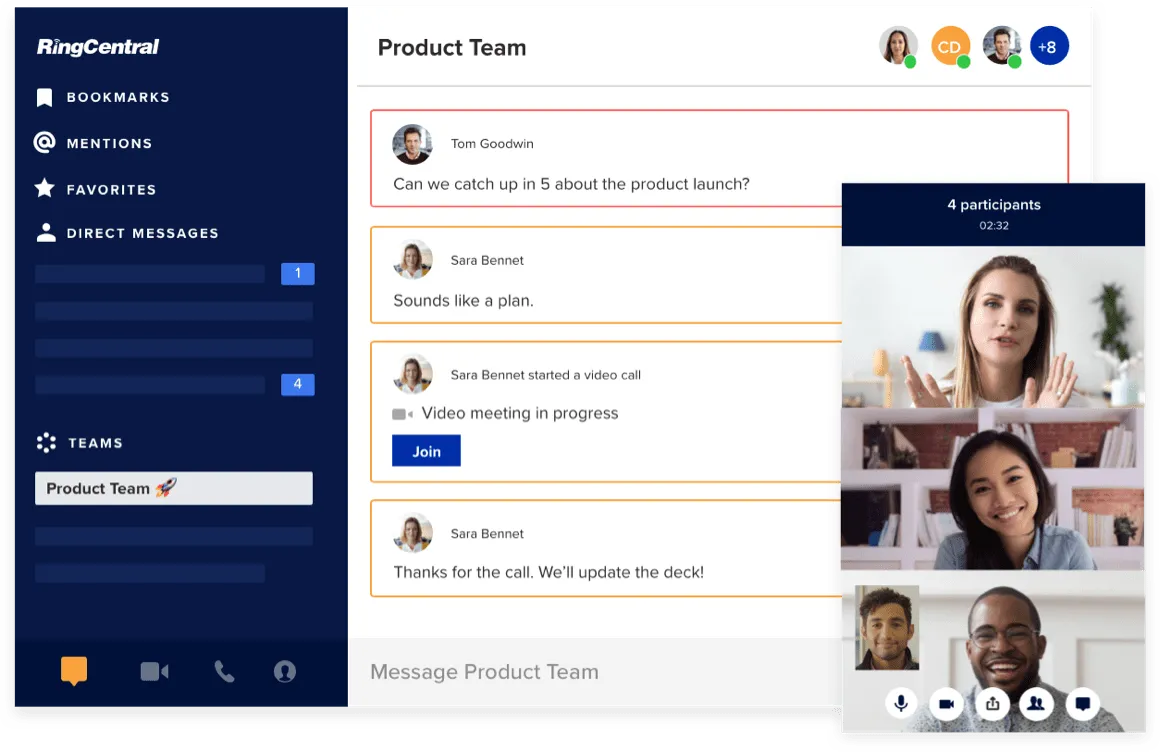The image size is (1160, 752).
Task: Open the profile icon in bottom bar
Action: [285, 672]
